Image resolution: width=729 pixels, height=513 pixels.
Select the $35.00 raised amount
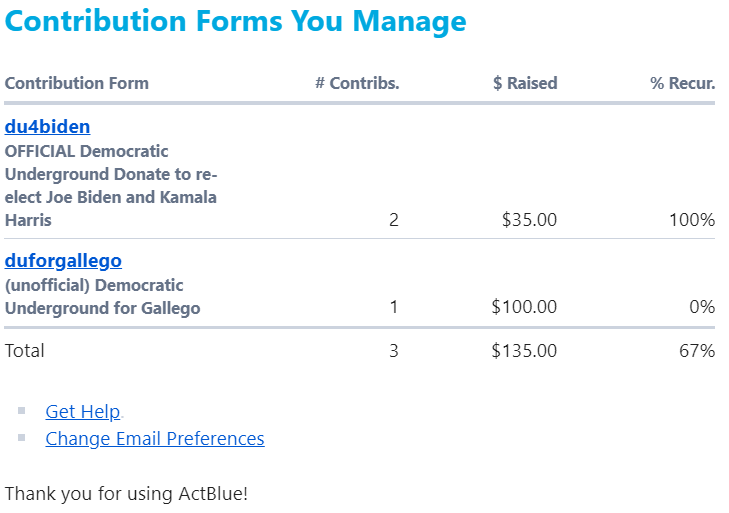(x=529, y=220)
